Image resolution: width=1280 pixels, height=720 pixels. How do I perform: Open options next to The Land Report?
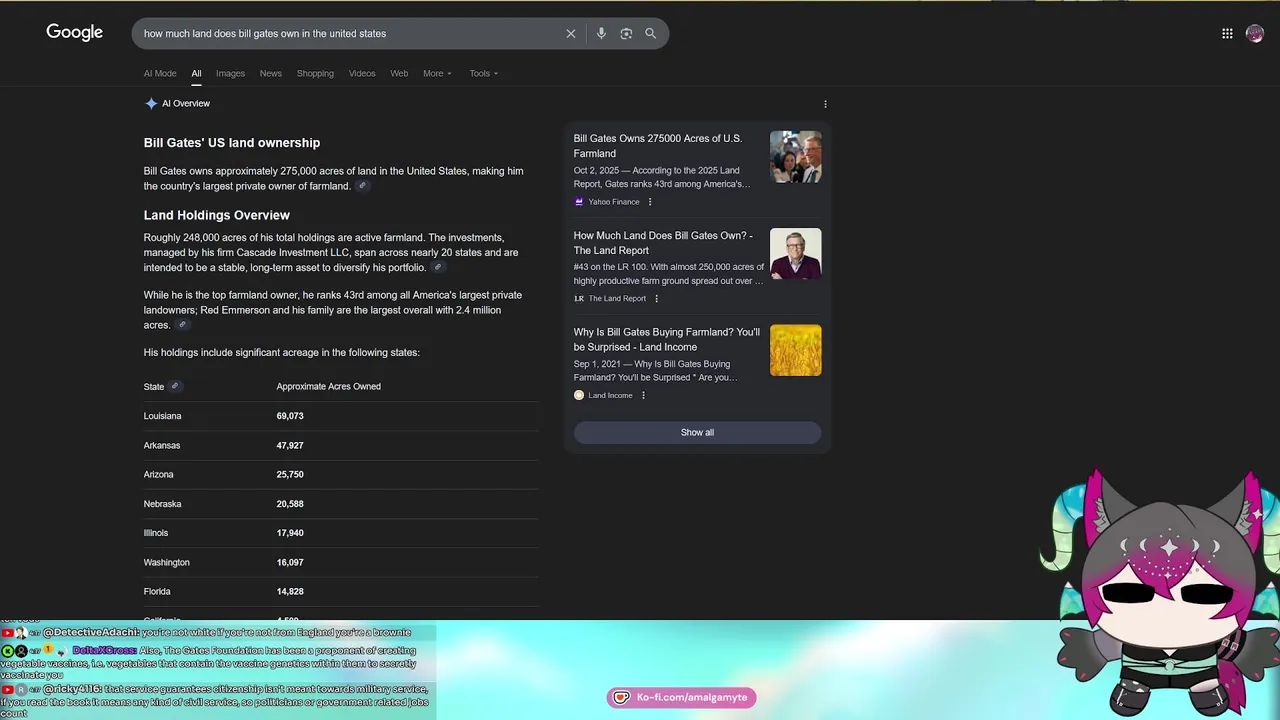(x=656, y=298)
